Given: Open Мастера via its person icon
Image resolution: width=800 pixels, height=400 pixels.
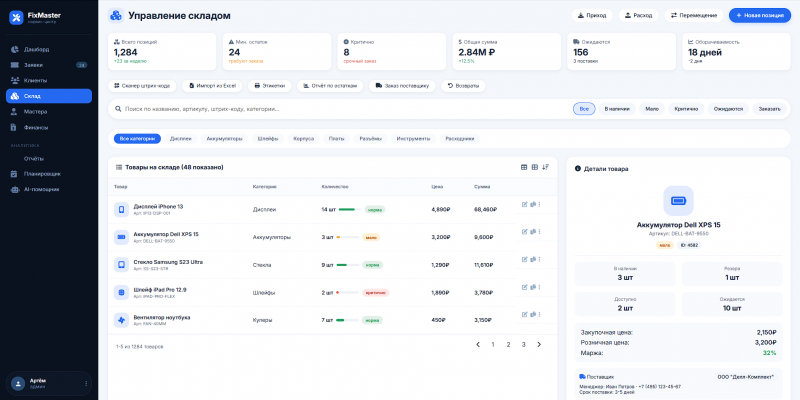Looking at the screenshot, I should point(15,112).
